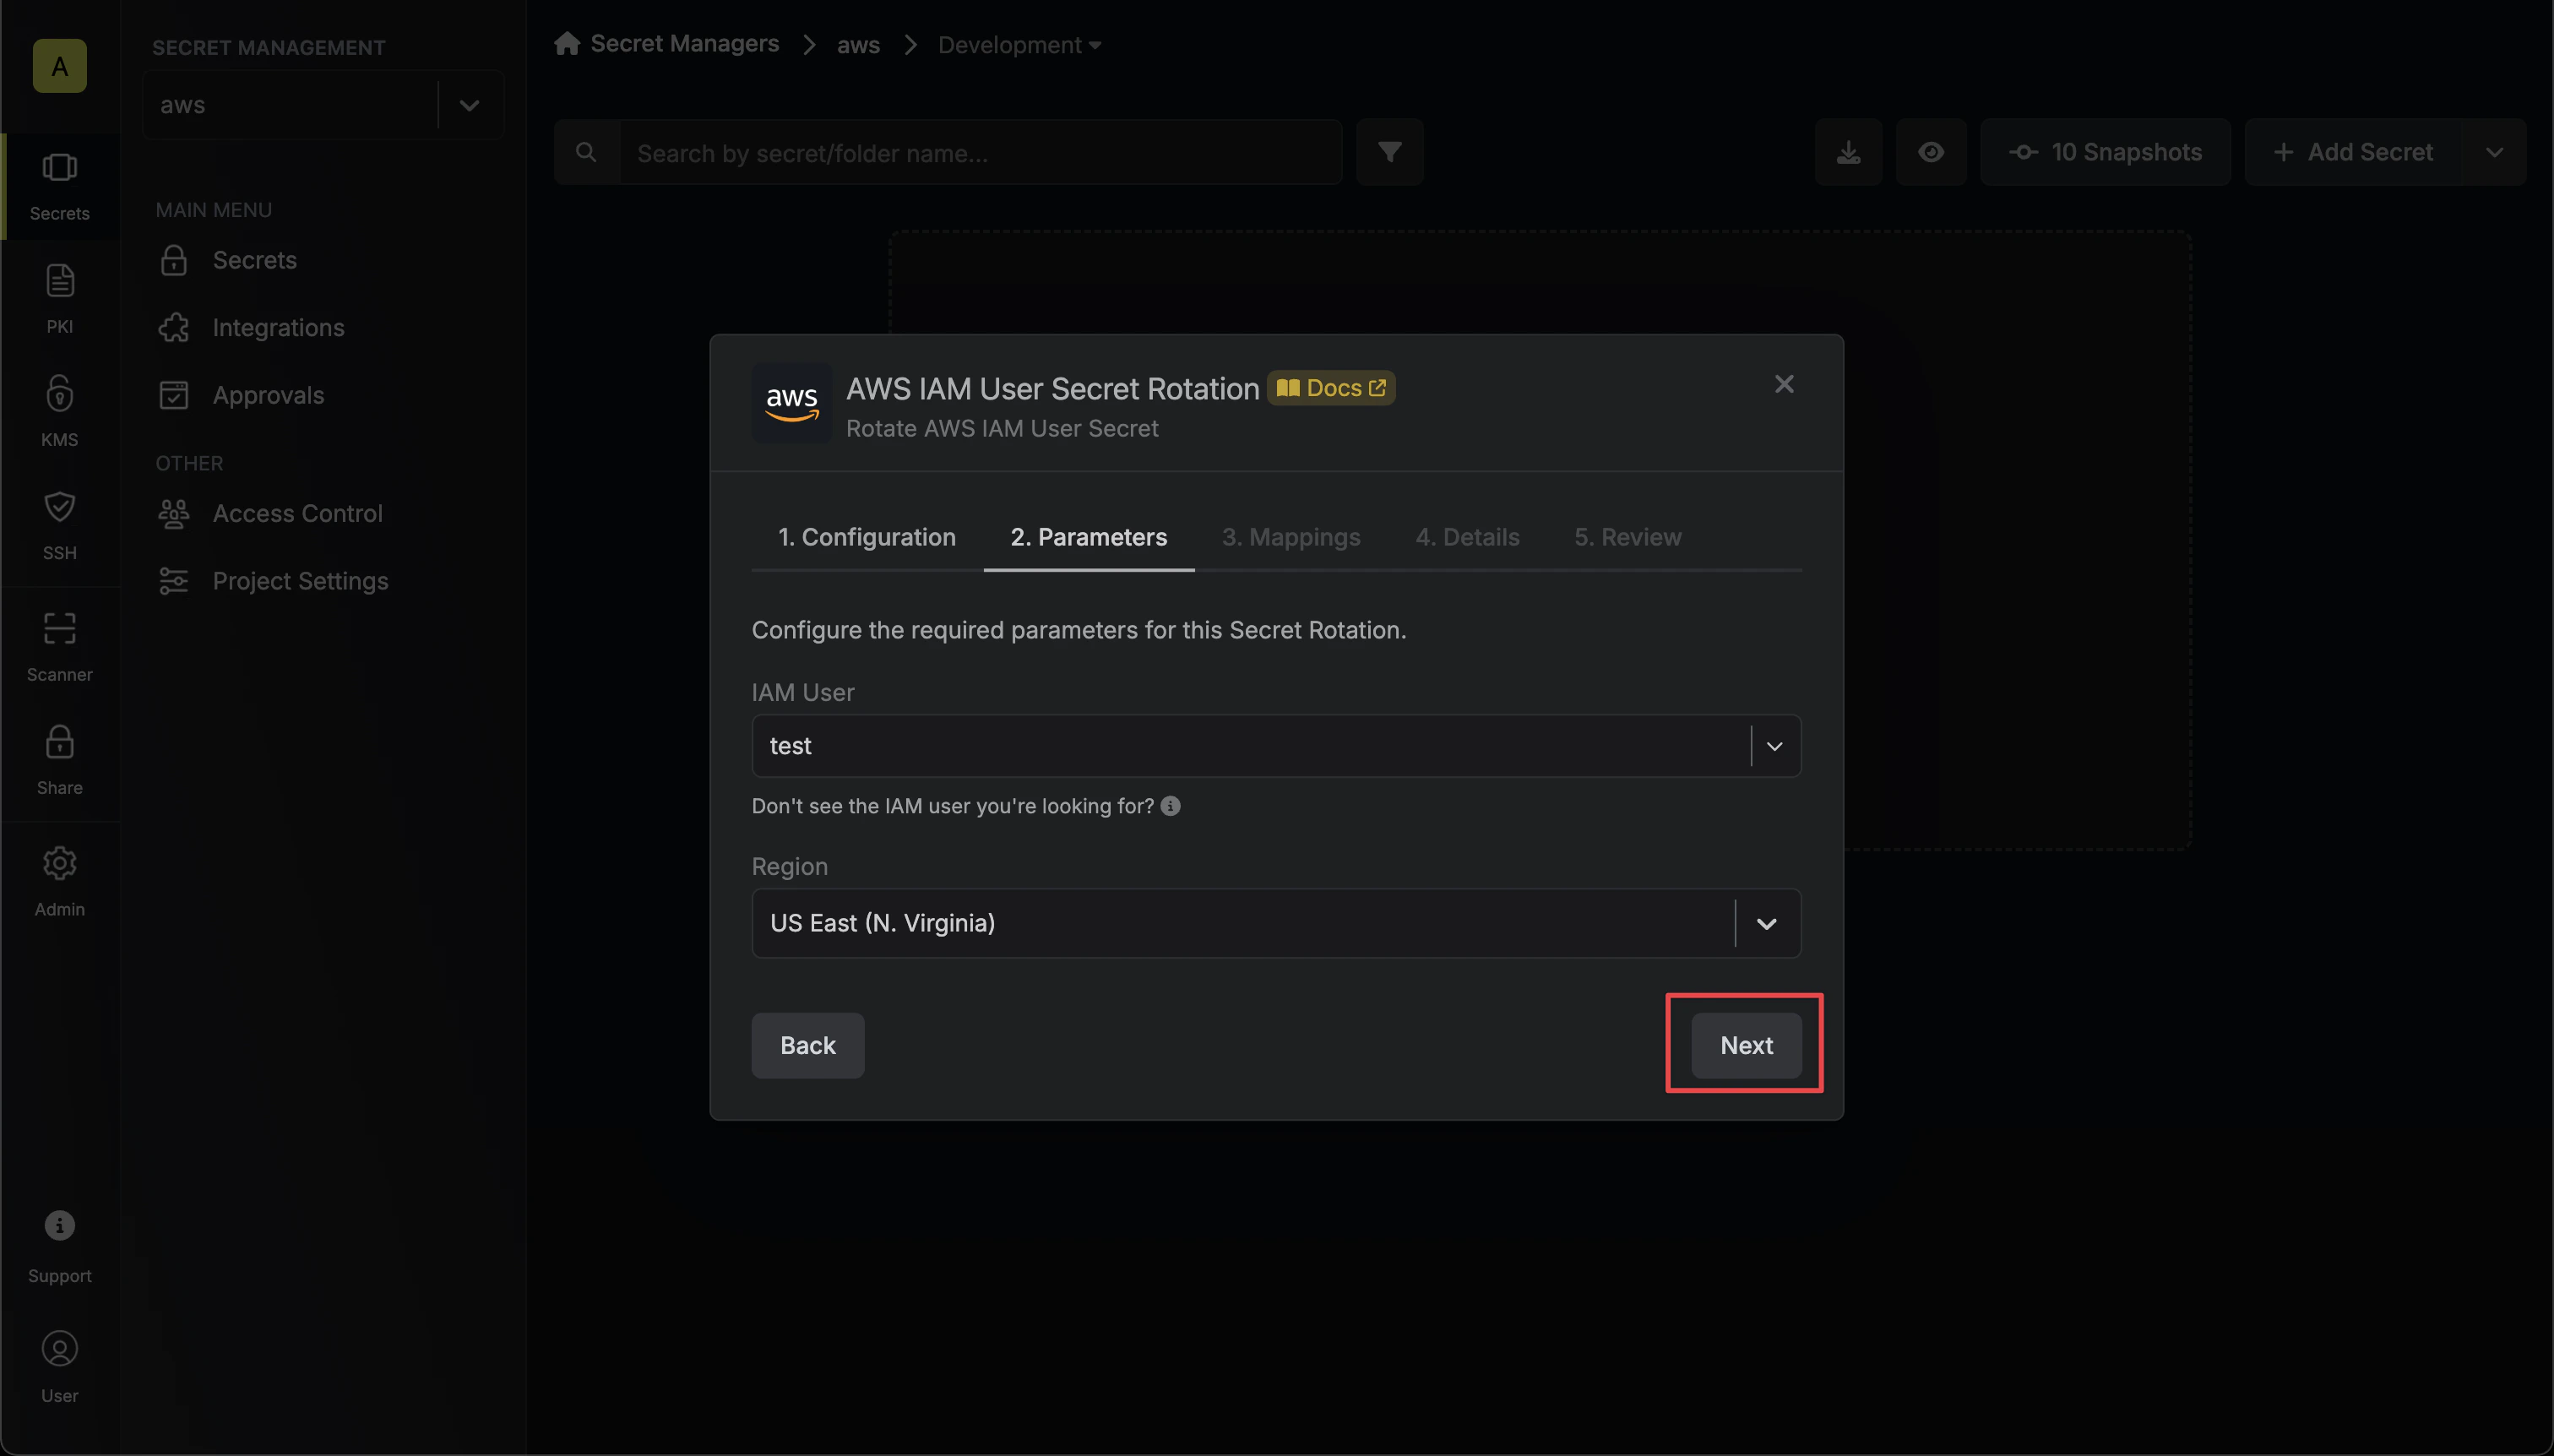Click the 'OTHER' sidebar heading

click(189, 463)
